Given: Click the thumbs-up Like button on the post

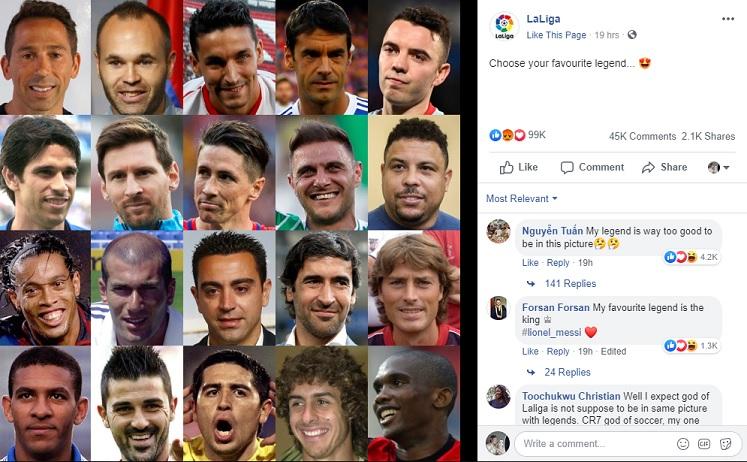Looking at the screenshot, I should [x=518, y=167].
